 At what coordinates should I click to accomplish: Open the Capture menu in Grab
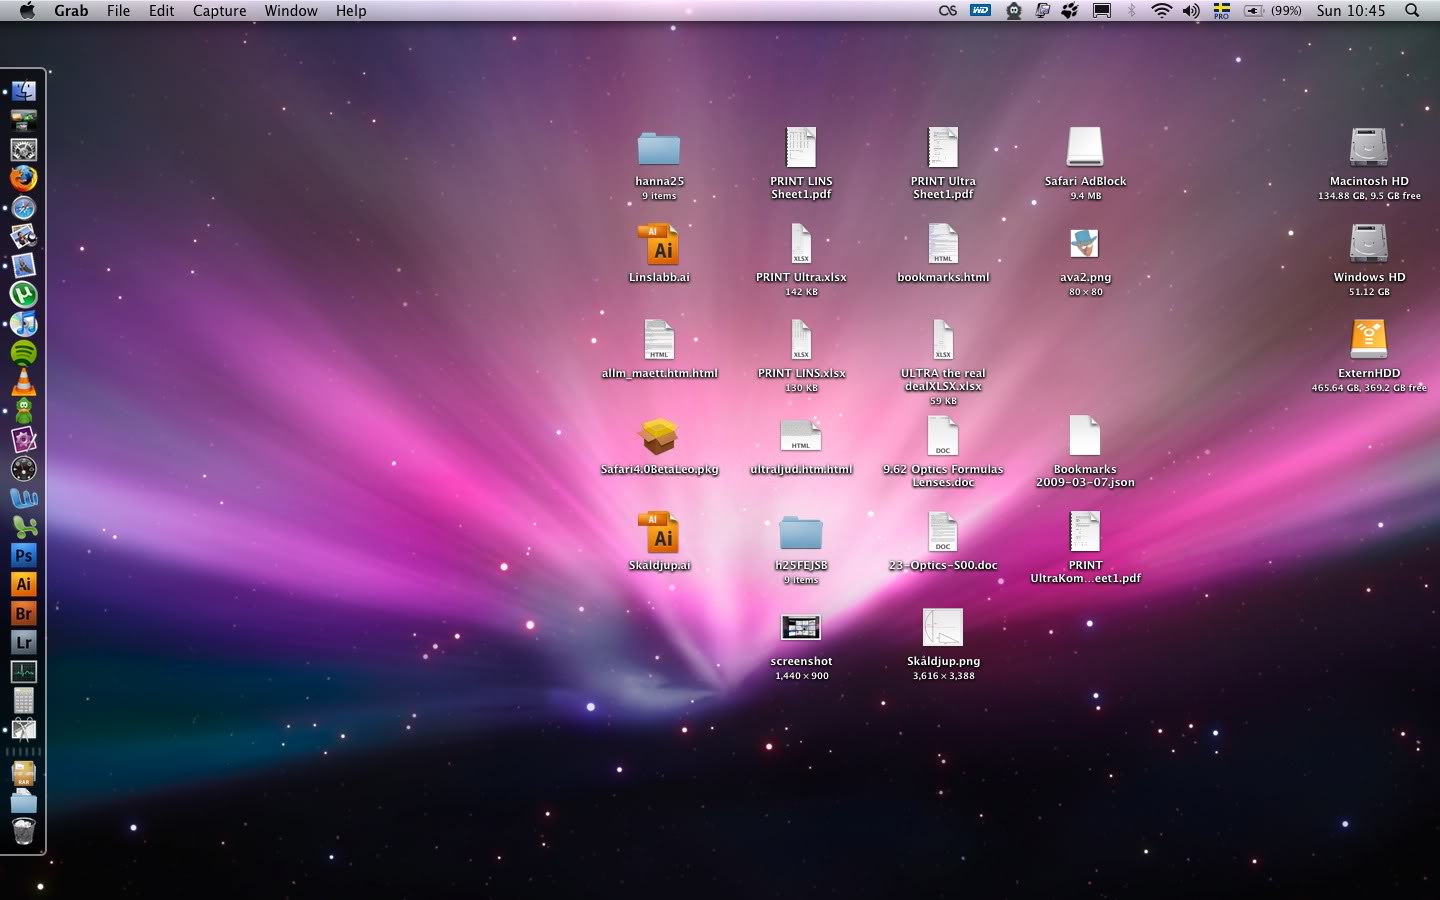(219, 11)
